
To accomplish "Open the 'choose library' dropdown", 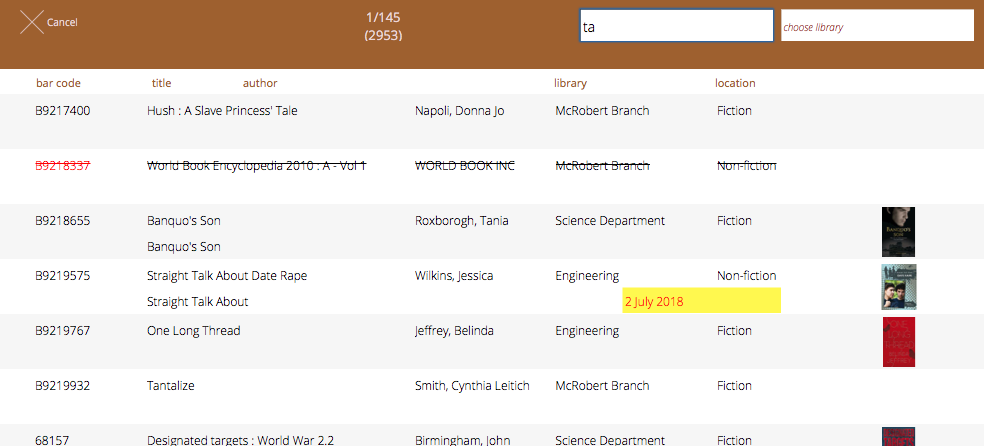I will (x=877, y=27).
